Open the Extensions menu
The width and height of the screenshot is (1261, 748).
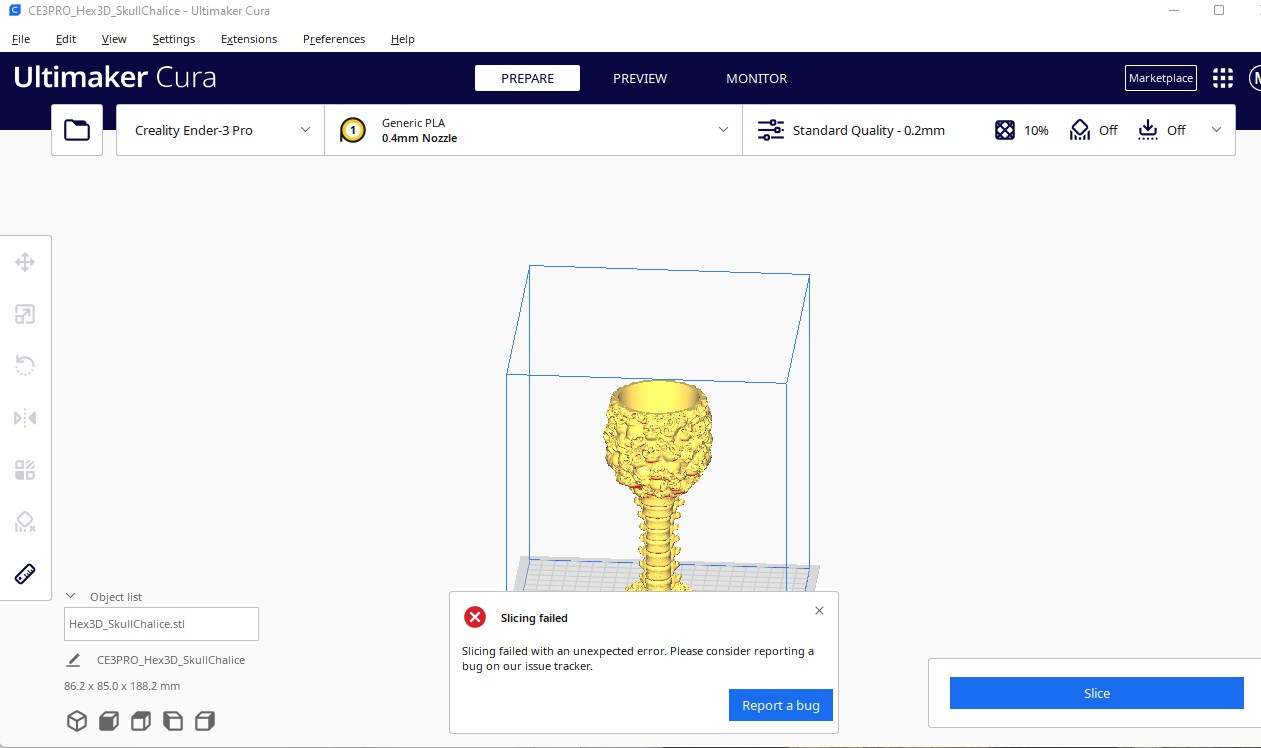(x=248, y=39)
